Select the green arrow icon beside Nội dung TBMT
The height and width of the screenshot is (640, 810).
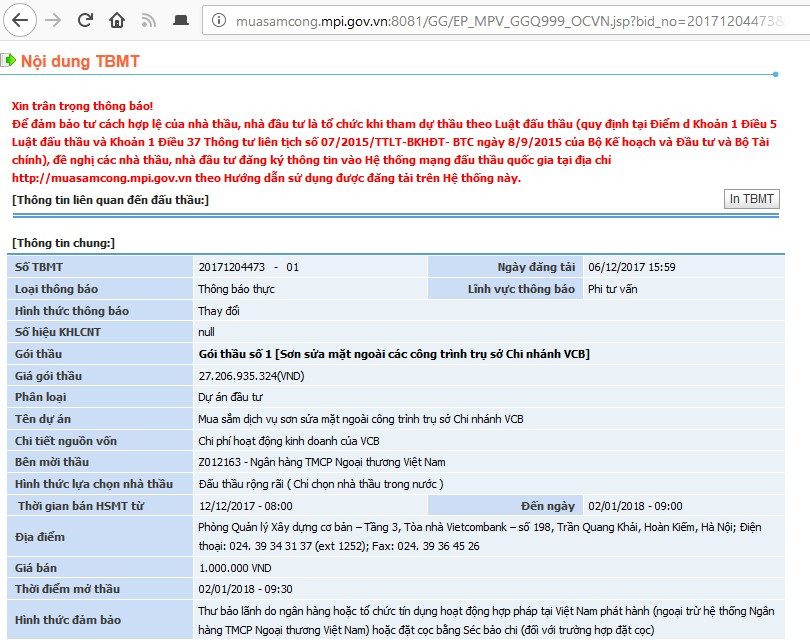[8, 61]
